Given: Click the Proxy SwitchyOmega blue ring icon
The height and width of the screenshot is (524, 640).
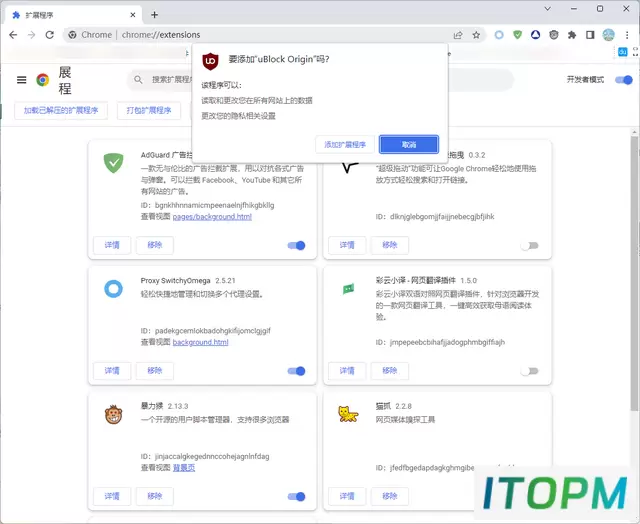Looking at the screenshot, I should tap(113, 289).
